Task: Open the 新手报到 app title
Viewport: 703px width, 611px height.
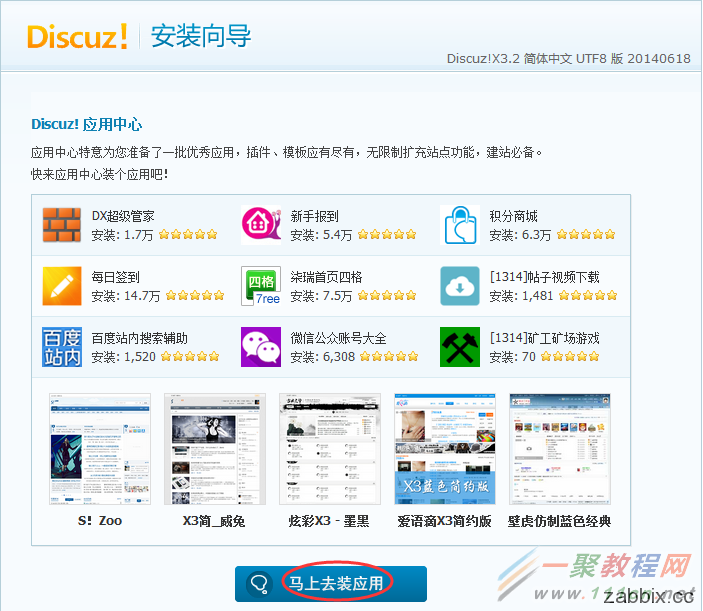Action: coord(314,216)
